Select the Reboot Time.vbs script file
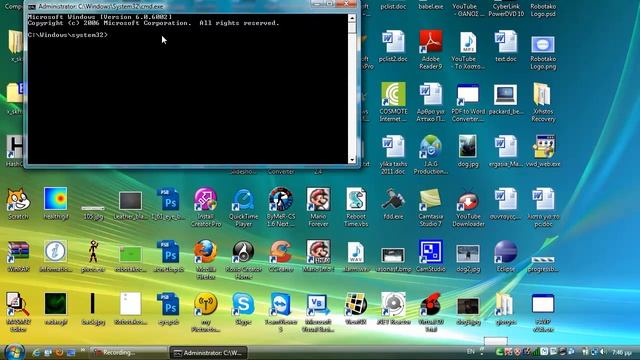This screenshot has width=640, height=360. [356, 207]
